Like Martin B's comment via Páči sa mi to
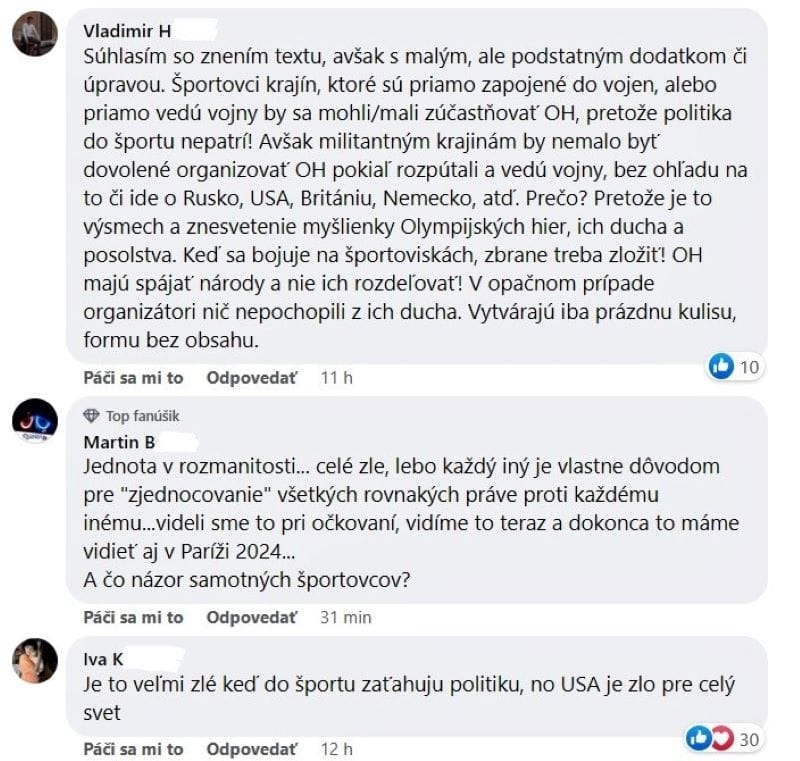The image size is (800, 761). click(x=134, y=617)
